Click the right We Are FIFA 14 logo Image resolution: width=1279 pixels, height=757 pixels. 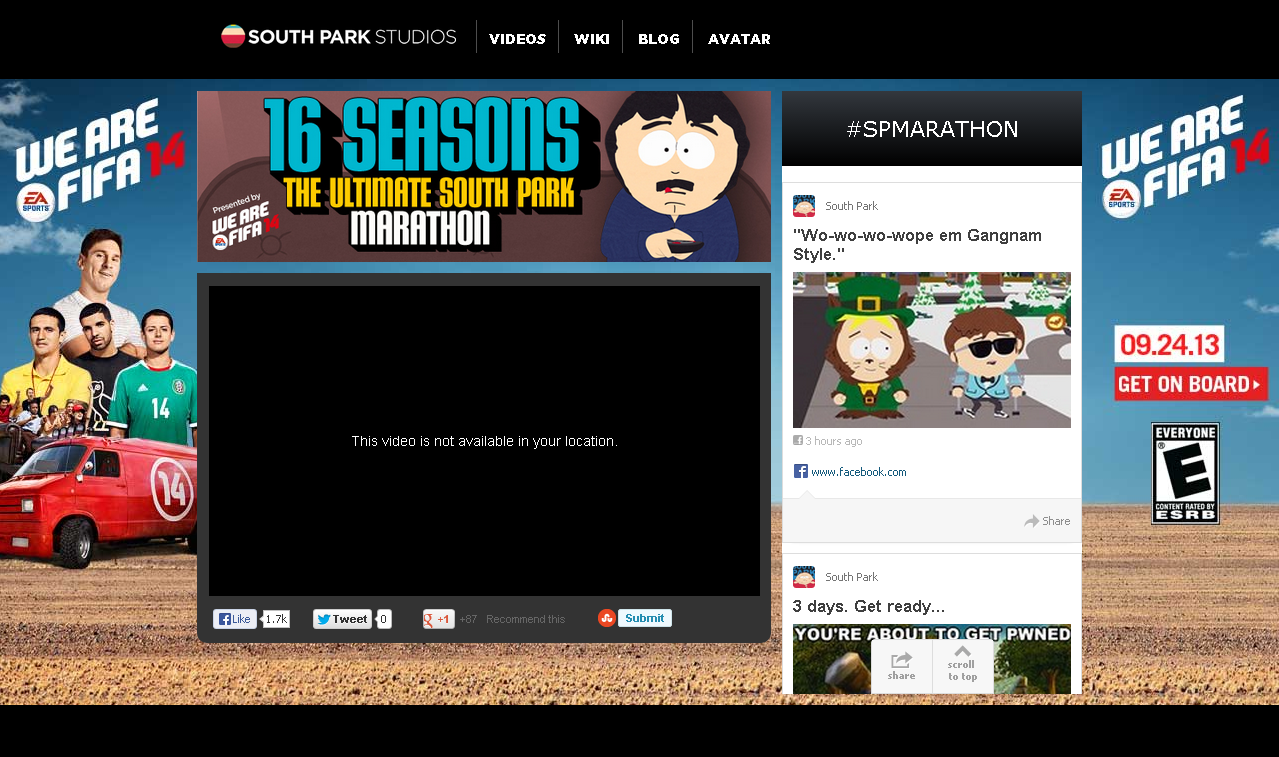tap(1185, 158)
